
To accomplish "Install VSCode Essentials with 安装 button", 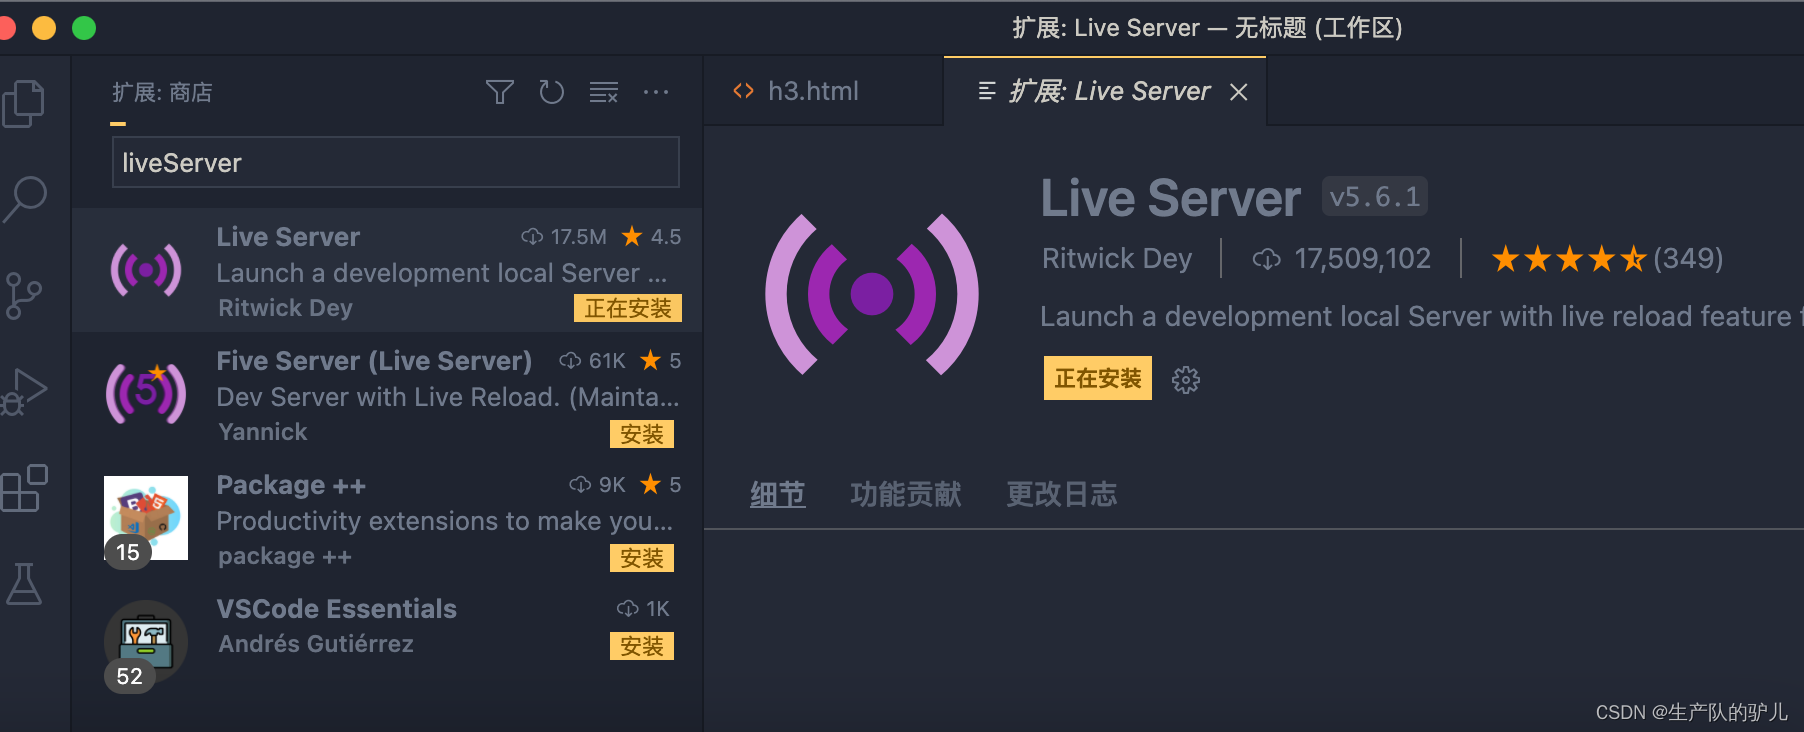I will coord(642,646).
